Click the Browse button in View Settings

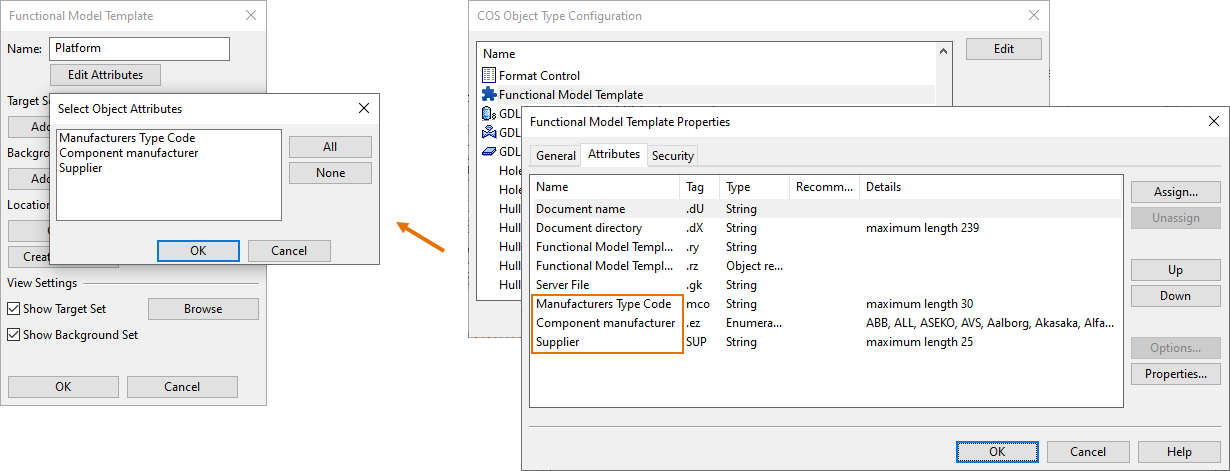pos(203,309)
